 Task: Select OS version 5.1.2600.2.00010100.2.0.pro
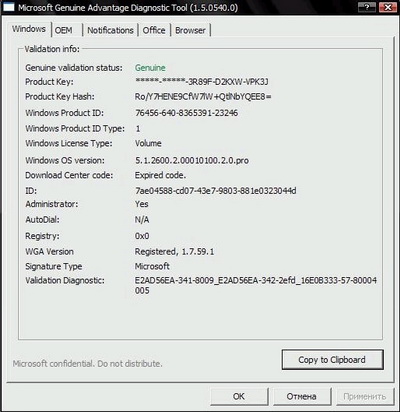tap(192, 160)
